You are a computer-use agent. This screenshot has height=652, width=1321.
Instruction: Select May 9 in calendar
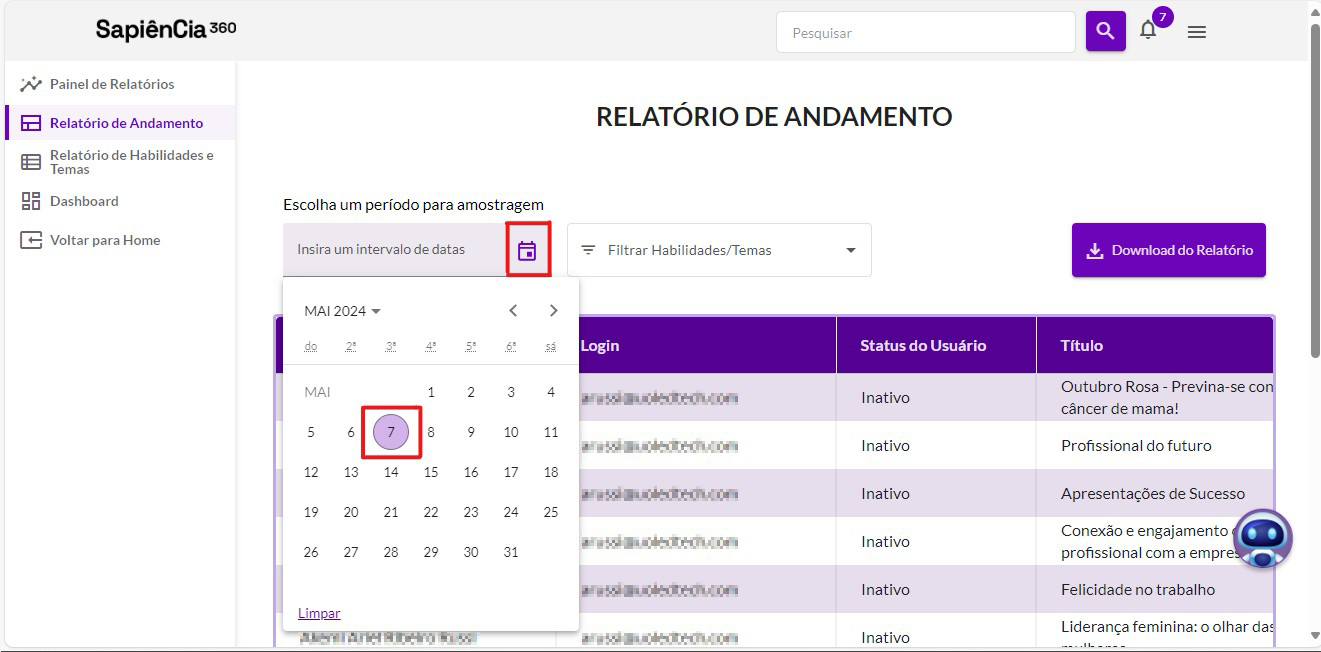[x=471, y=432]
